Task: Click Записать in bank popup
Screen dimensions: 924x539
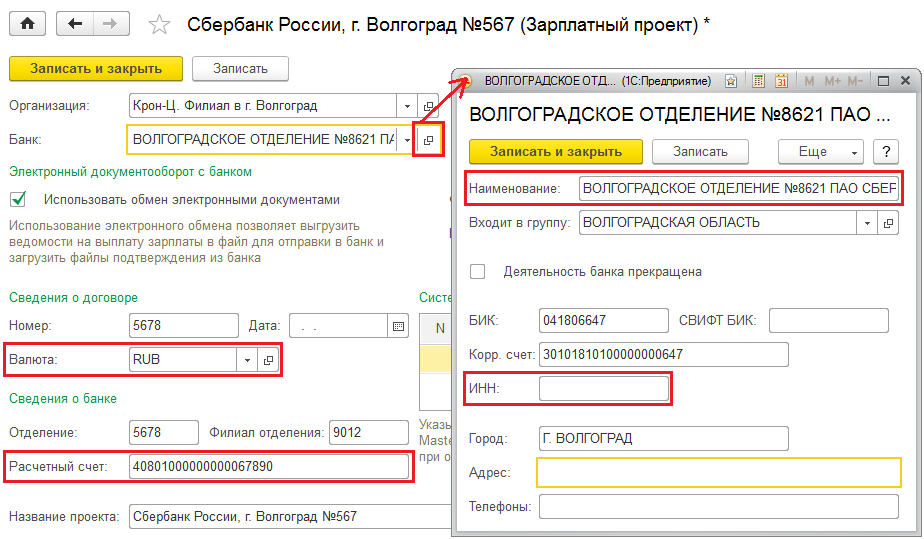Action: (x=700, y=152)
